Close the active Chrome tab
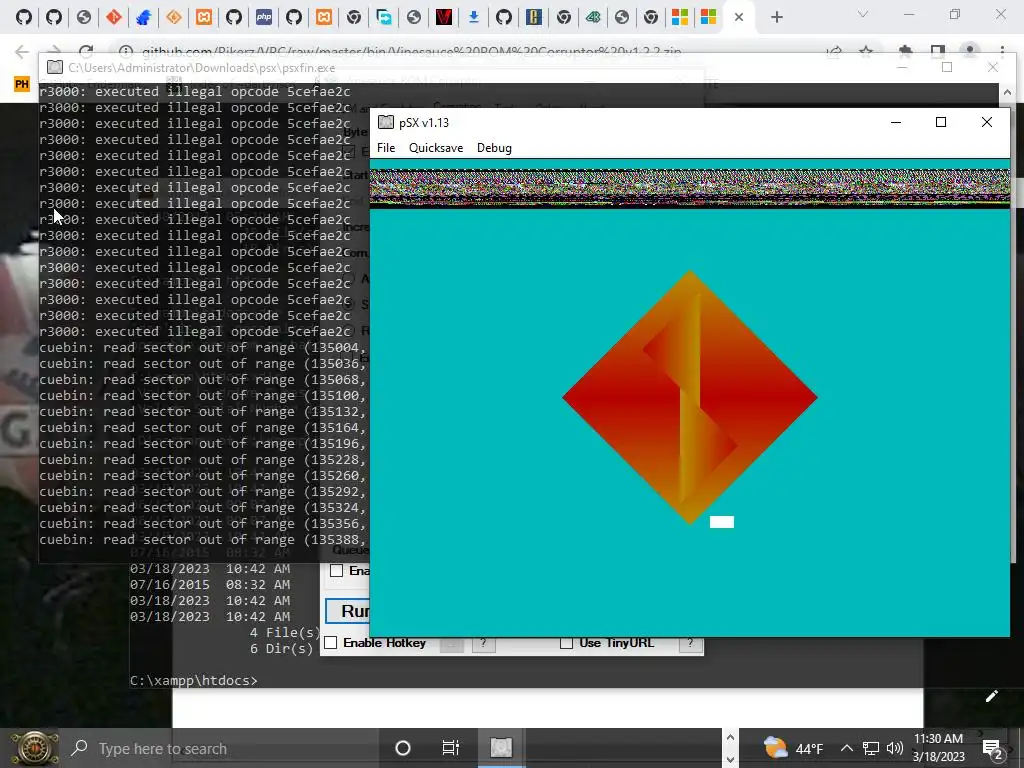 (739, 17)
